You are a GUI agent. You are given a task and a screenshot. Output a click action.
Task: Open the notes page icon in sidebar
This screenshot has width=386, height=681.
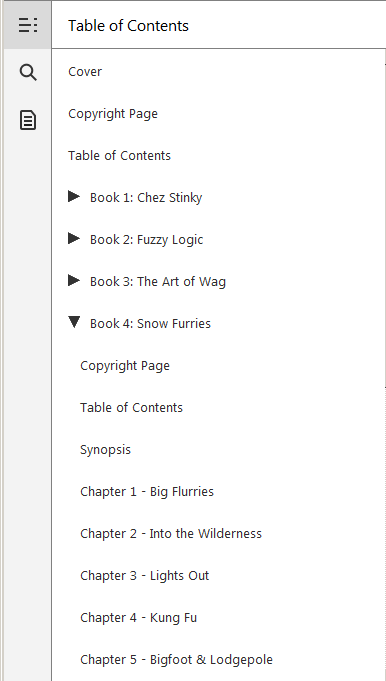[28, 120]
